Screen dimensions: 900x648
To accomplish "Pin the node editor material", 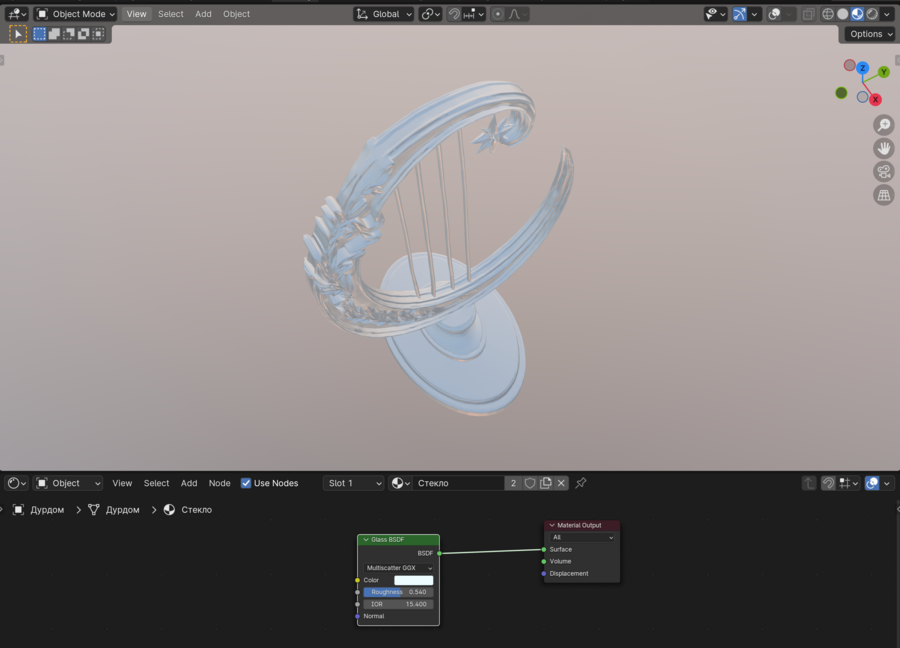I will point(581,483).
